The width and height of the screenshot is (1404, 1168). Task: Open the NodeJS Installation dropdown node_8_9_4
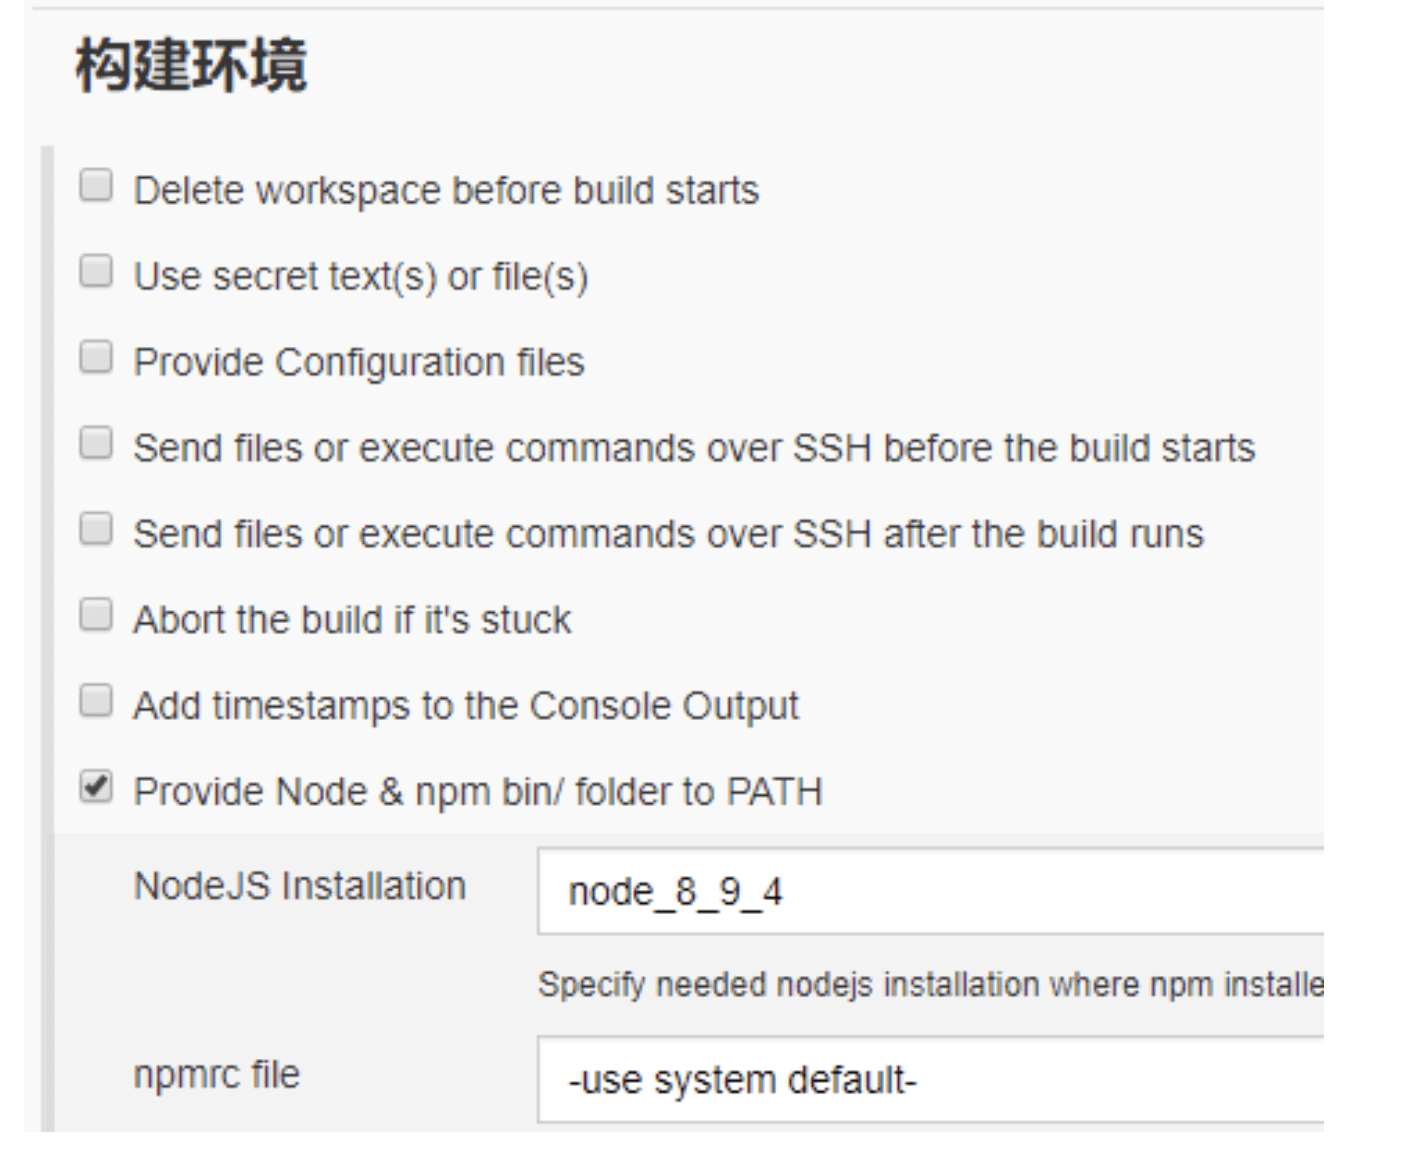930,891
